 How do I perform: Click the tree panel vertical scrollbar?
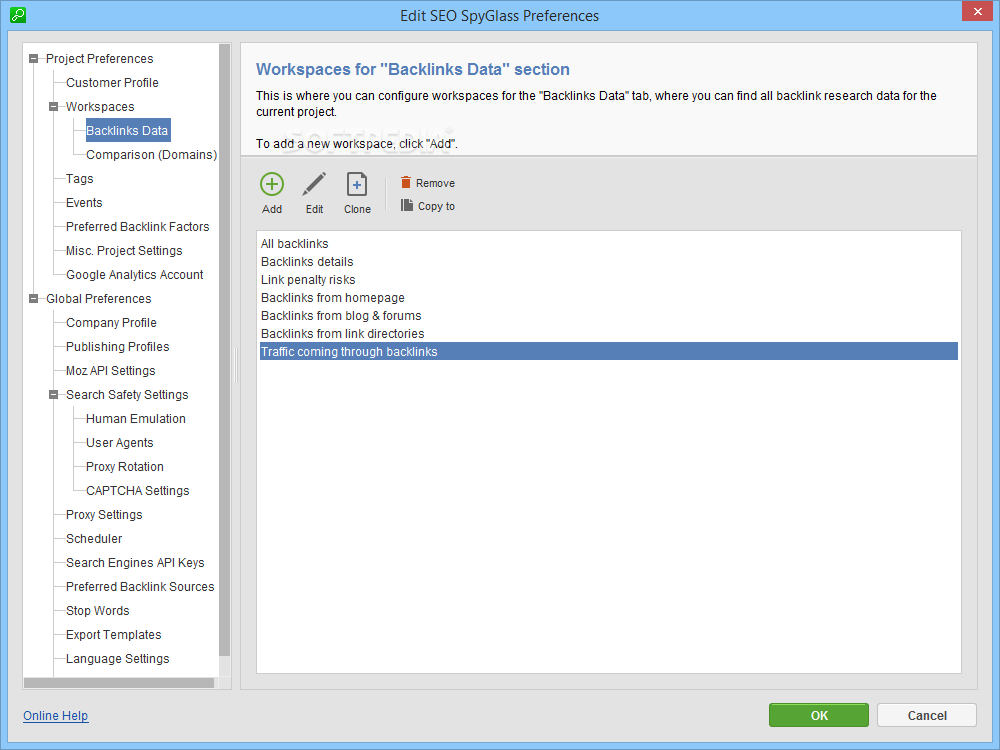pos(224,349)
